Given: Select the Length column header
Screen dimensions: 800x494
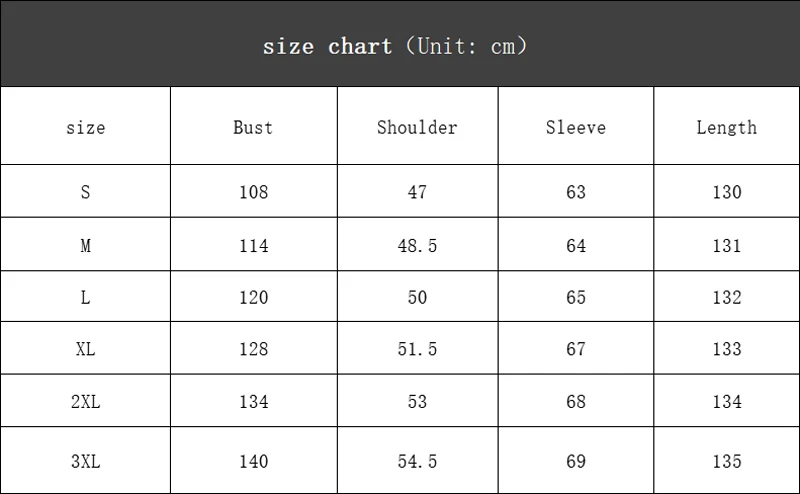Looking at the screenshot, I should coord(727,127).
